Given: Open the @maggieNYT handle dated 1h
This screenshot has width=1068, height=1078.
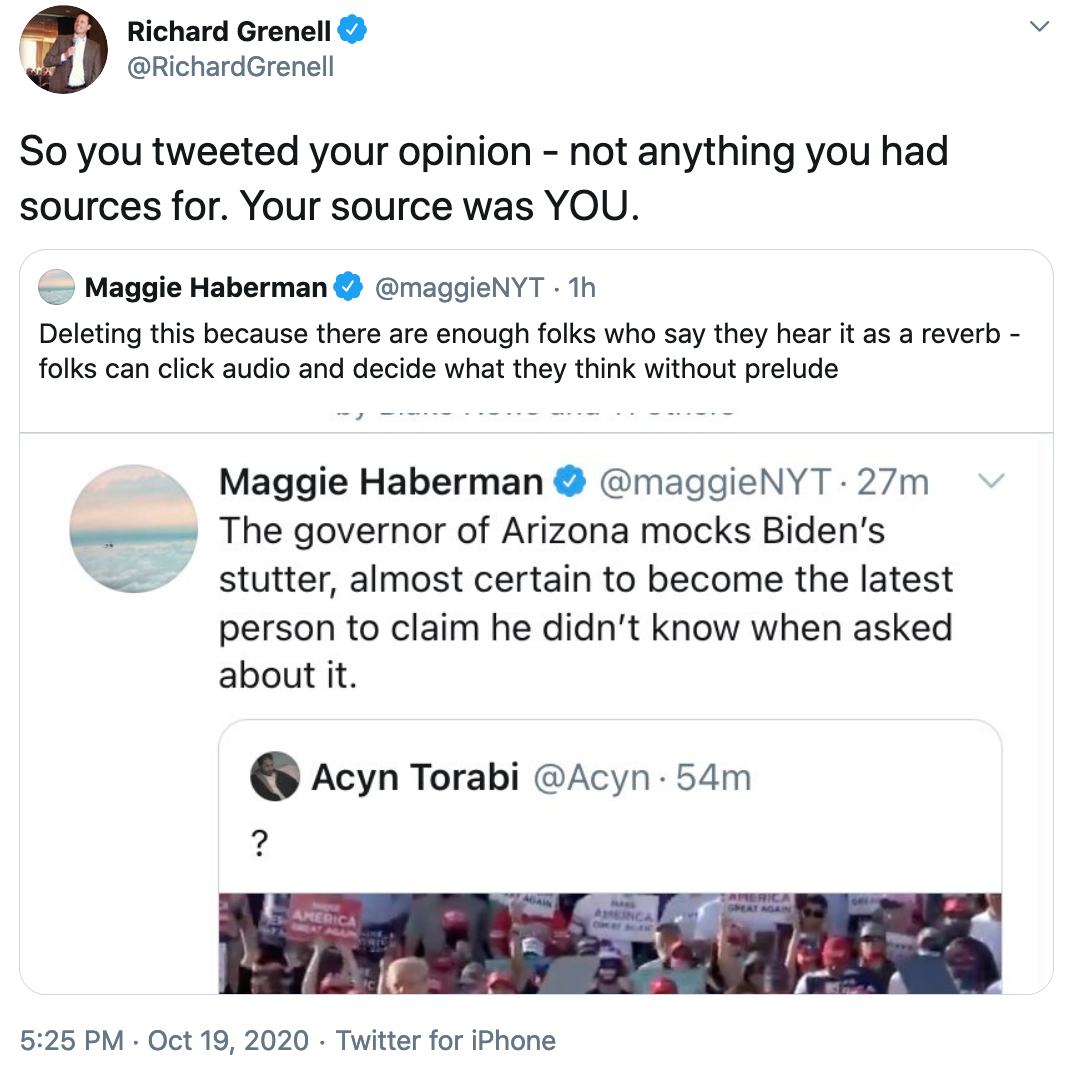Looking at the screenshot, I should click(x=459, y=288).
